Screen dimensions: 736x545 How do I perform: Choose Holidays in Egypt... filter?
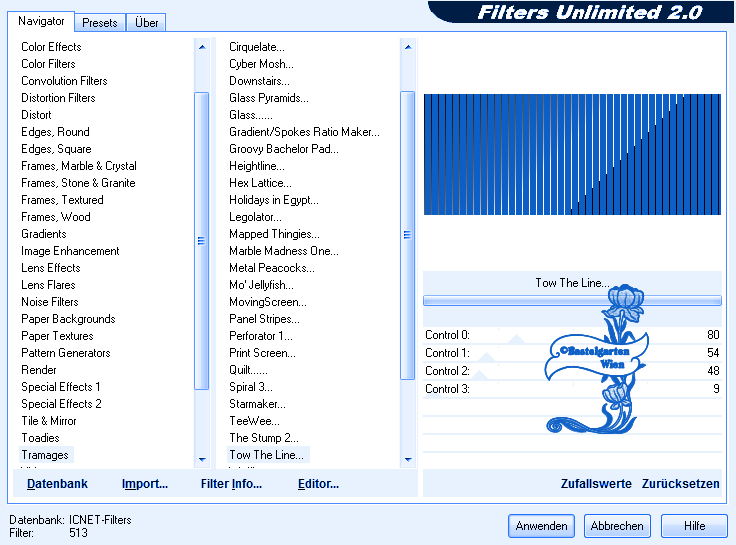[x=274, y=200]
